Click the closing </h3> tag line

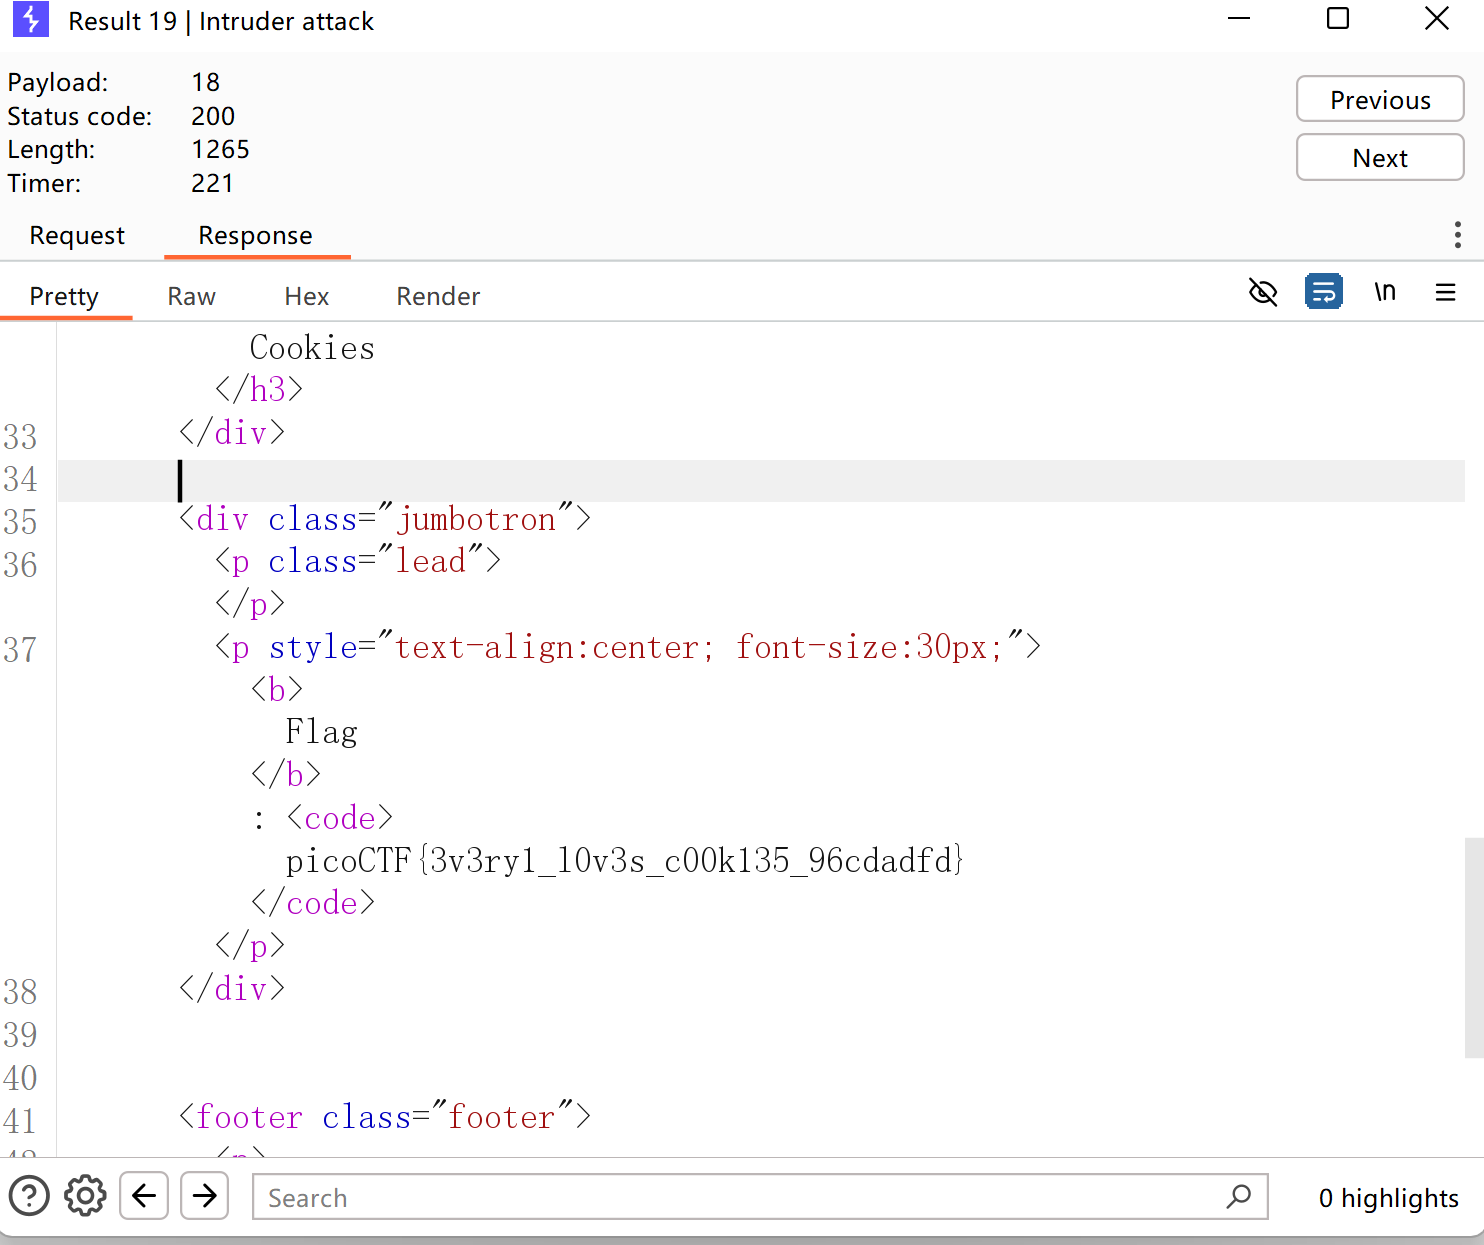259,389
